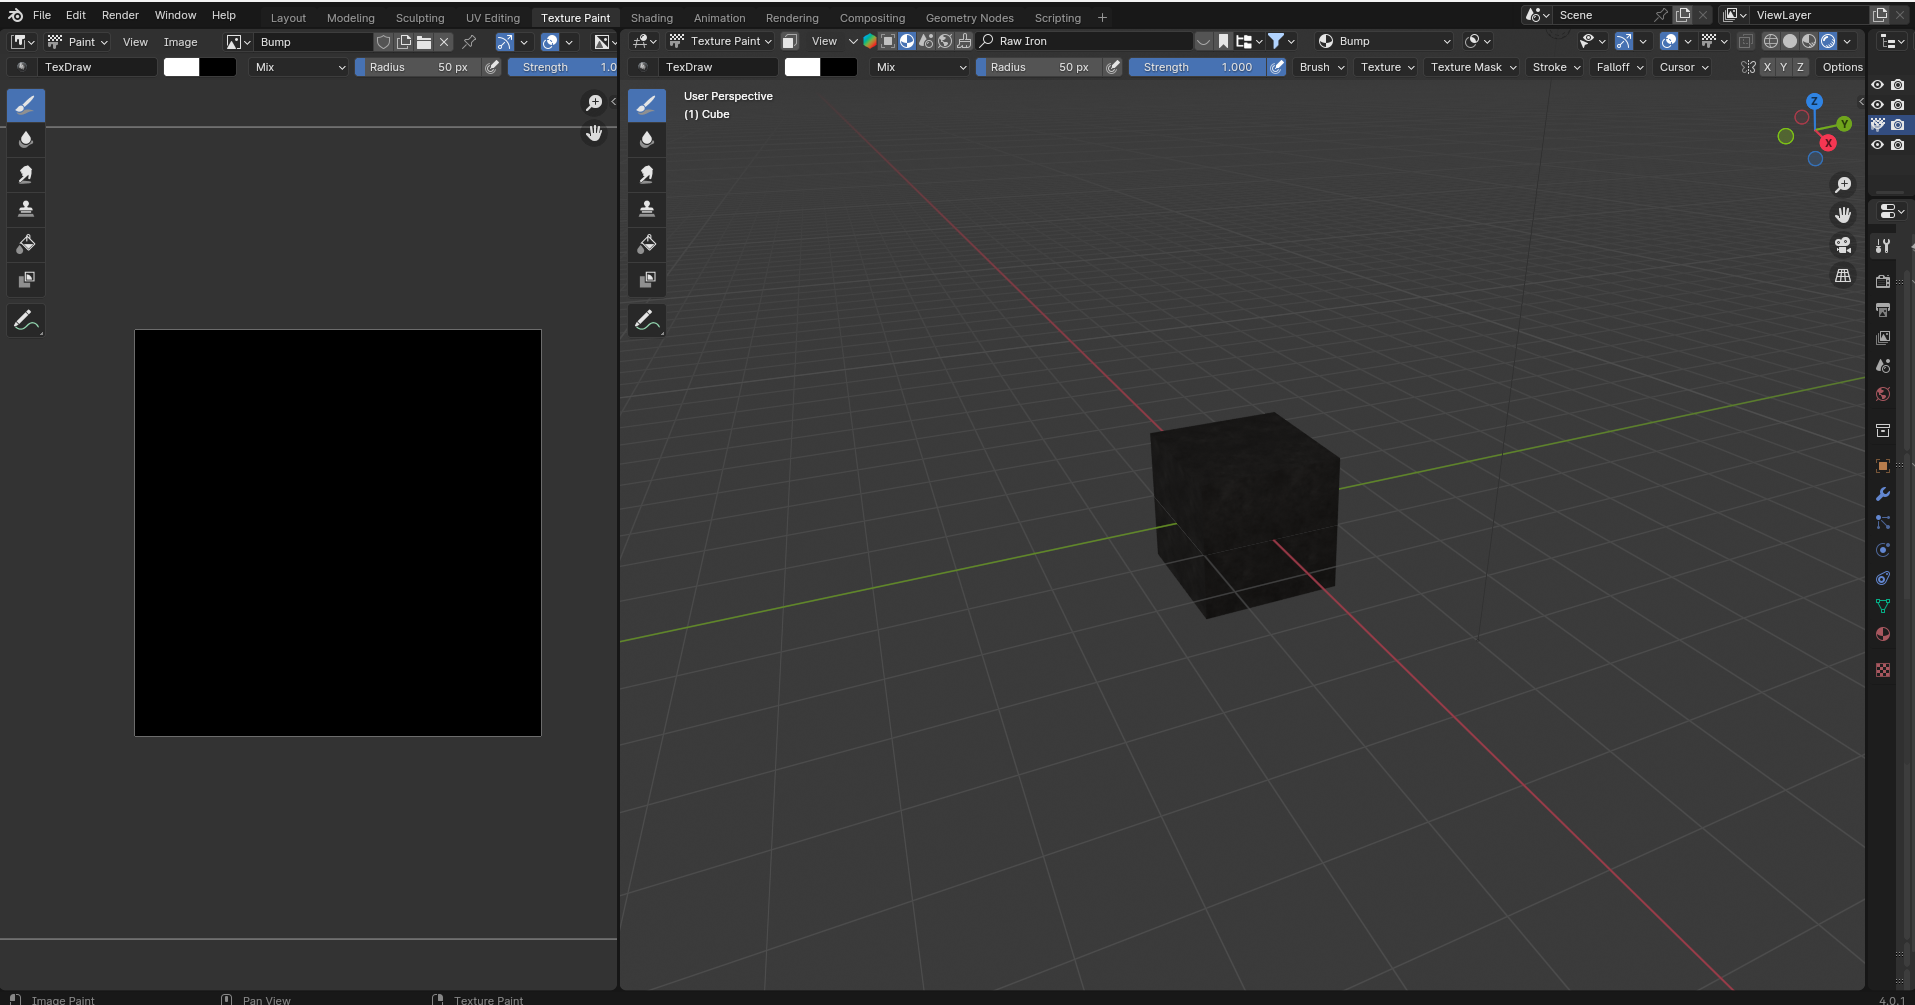The image size is (1915, 1005).
Task: Open the Image menu in image editor
Action: pos(181,42)
